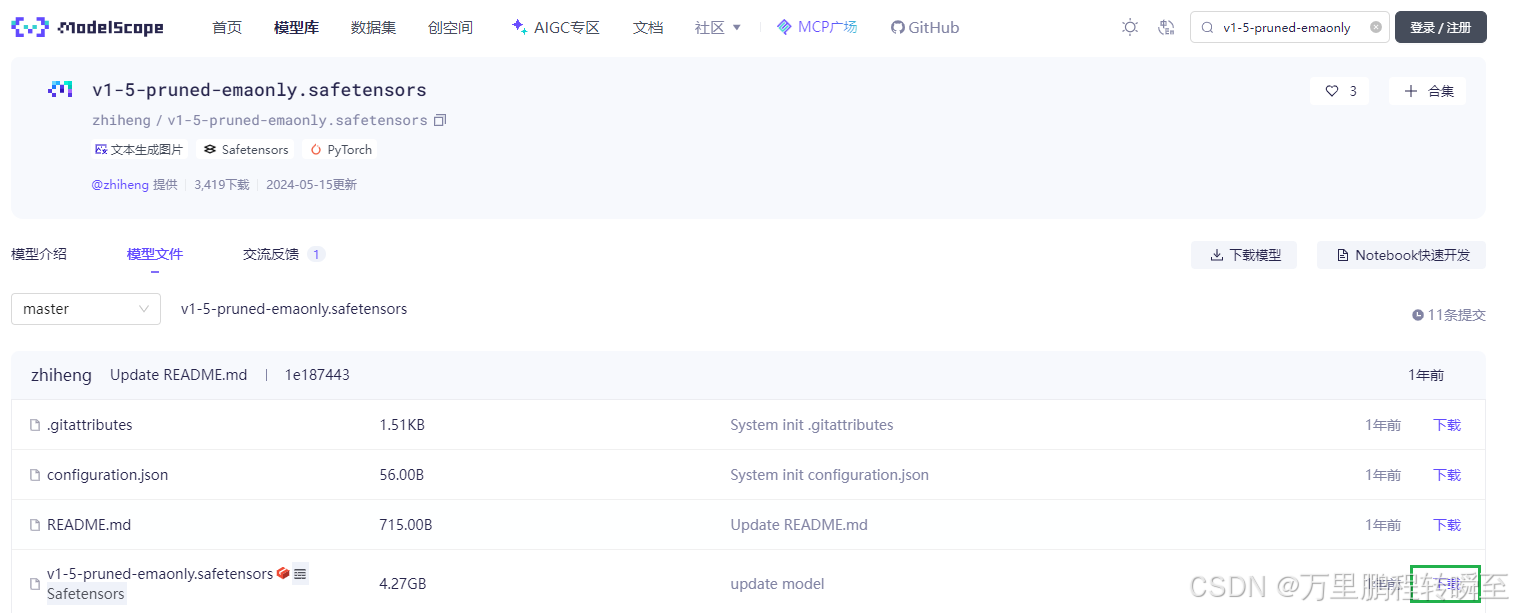Click the 文本生成图片 tag

click(x=139, y=150)
